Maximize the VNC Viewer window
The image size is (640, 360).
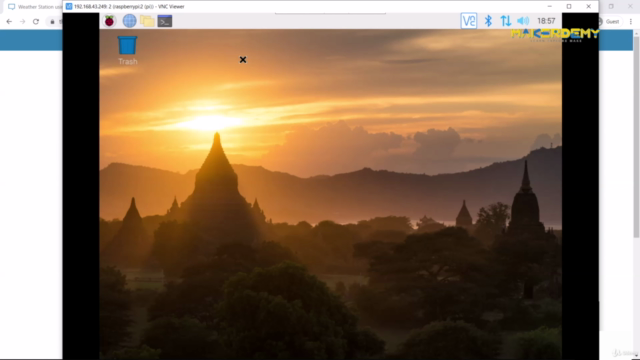point(569,7)
